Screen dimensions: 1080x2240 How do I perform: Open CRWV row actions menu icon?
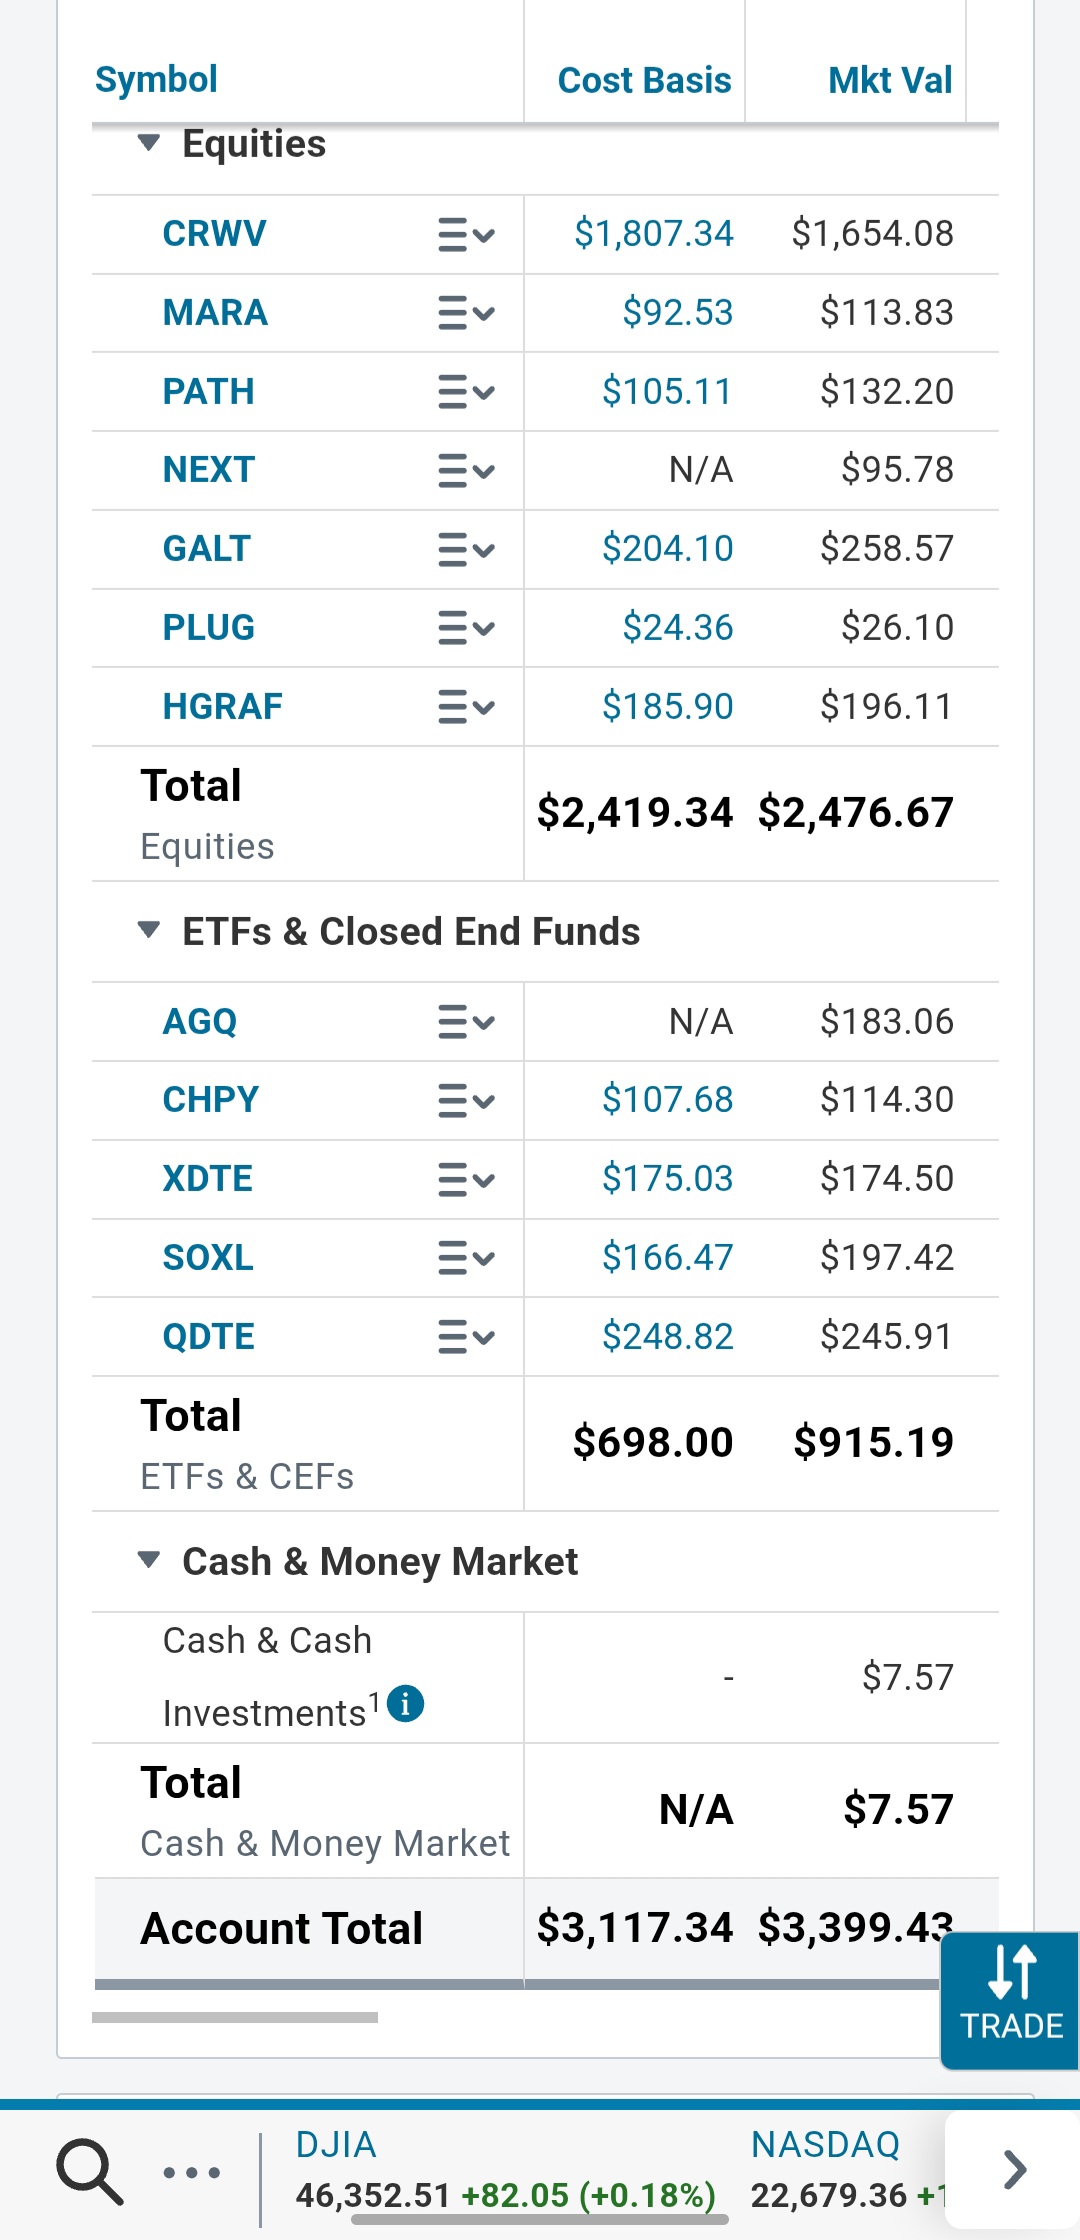(x=466, y=235)
